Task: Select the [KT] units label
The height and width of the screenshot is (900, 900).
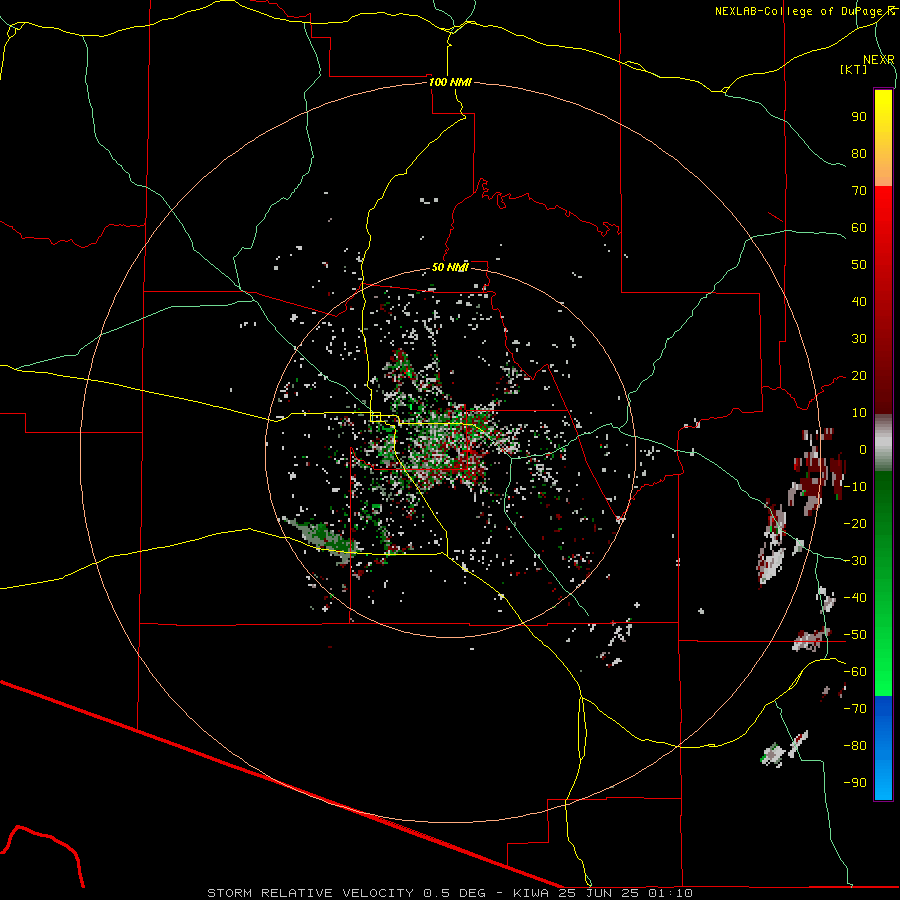Action: (x=854, y=69)
